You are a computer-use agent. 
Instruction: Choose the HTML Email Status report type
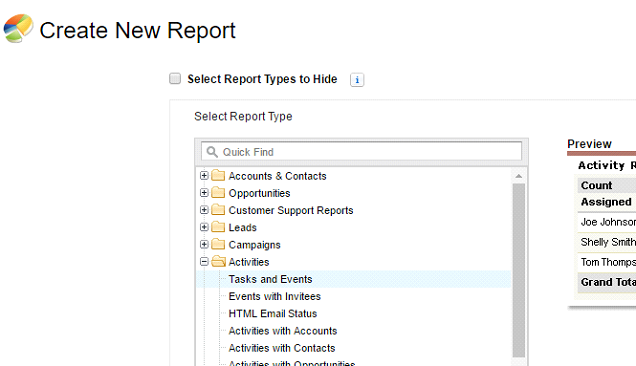click(273, 314)
